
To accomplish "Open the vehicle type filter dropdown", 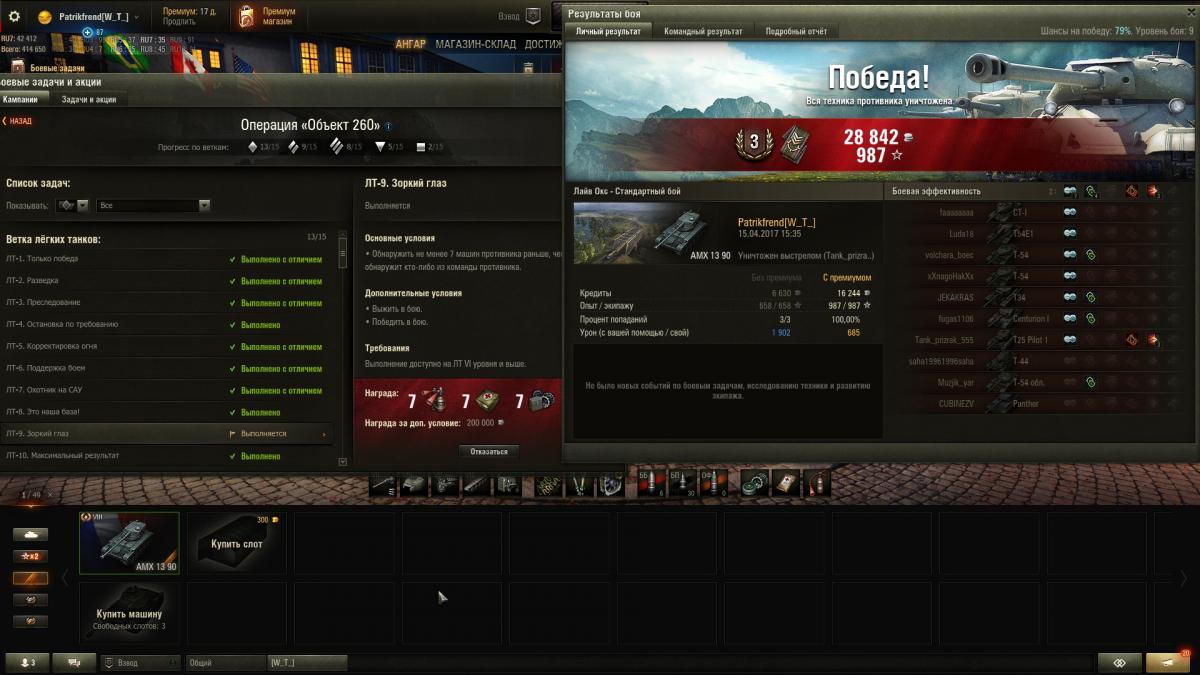I will (74, 205).
